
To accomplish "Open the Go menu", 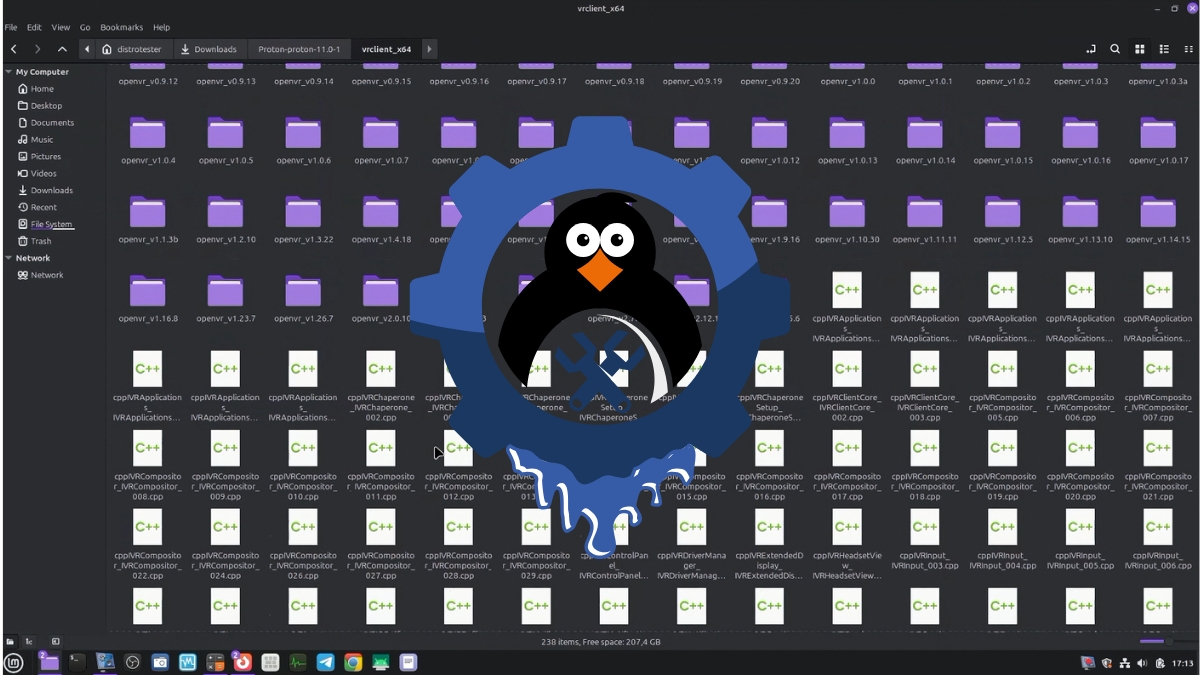I will (85, 27).
